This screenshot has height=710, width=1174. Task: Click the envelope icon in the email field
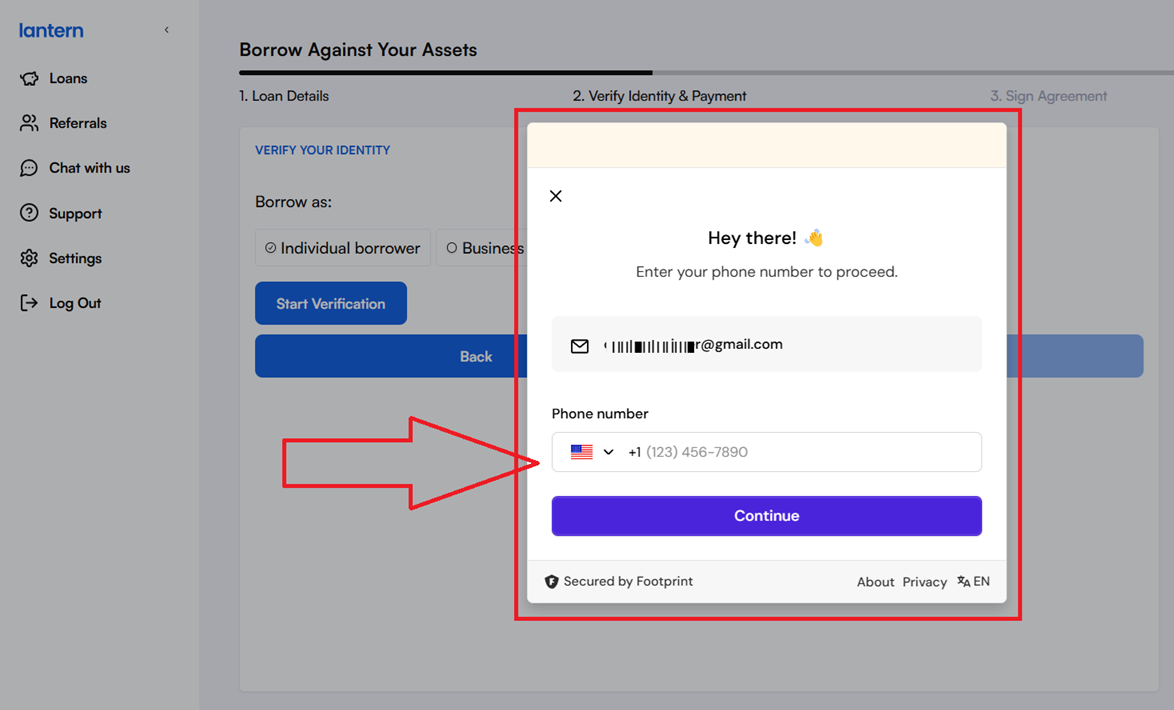tap(580, 346)
